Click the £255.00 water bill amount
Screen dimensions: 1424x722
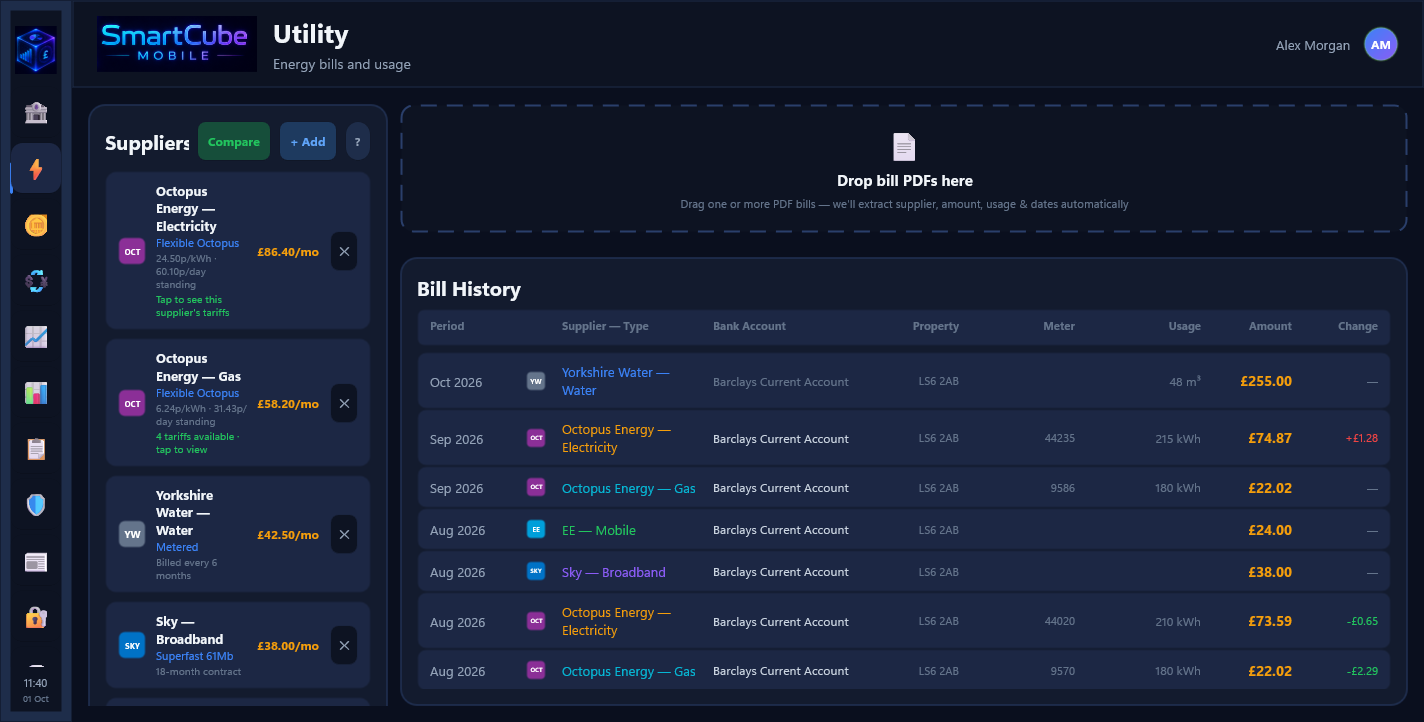(1266, 381)
